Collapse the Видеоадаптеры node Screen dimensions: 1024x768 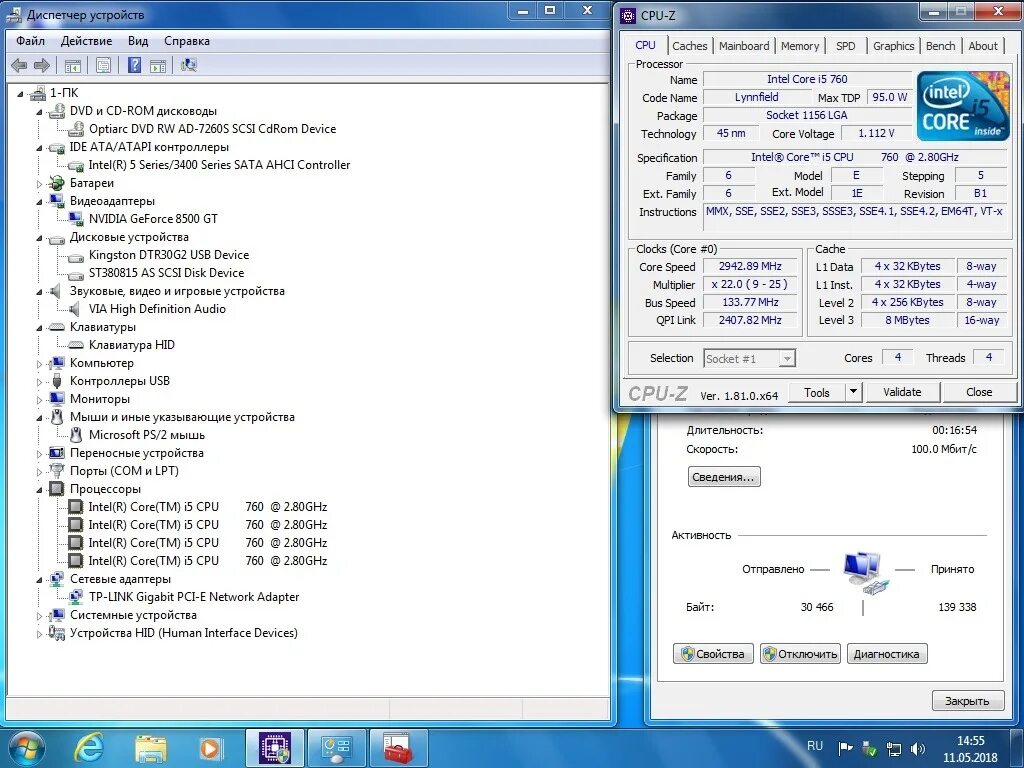click(x=39, y=202)
